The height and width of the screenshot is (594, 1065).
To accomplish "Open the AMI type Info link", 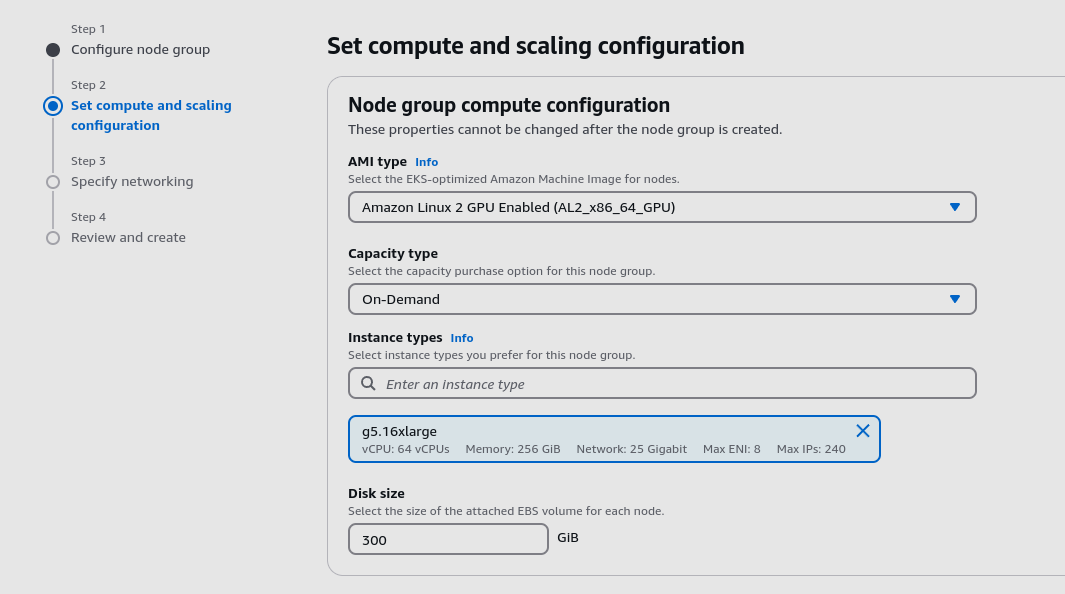I will point(426,161).
